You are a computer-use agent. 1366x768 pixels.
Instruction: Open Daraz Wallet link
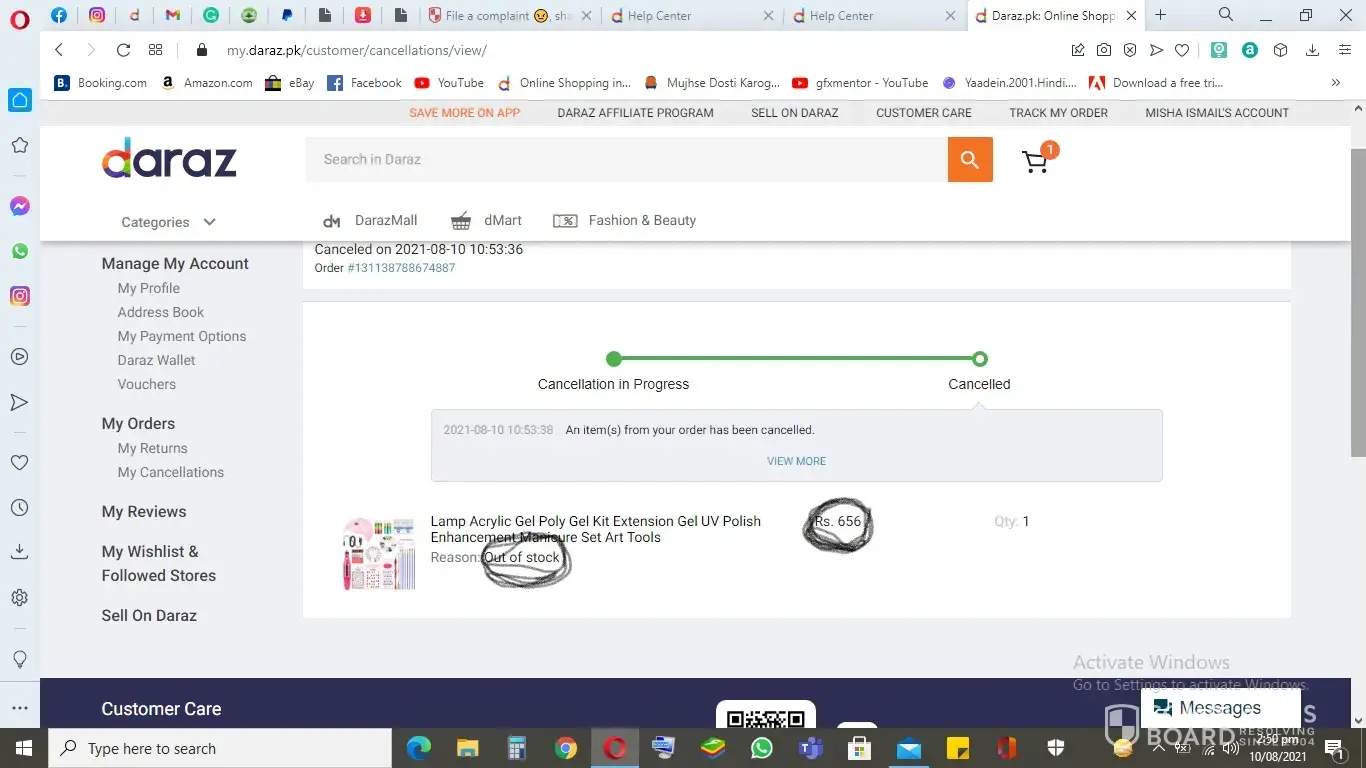tap(156, 360)
